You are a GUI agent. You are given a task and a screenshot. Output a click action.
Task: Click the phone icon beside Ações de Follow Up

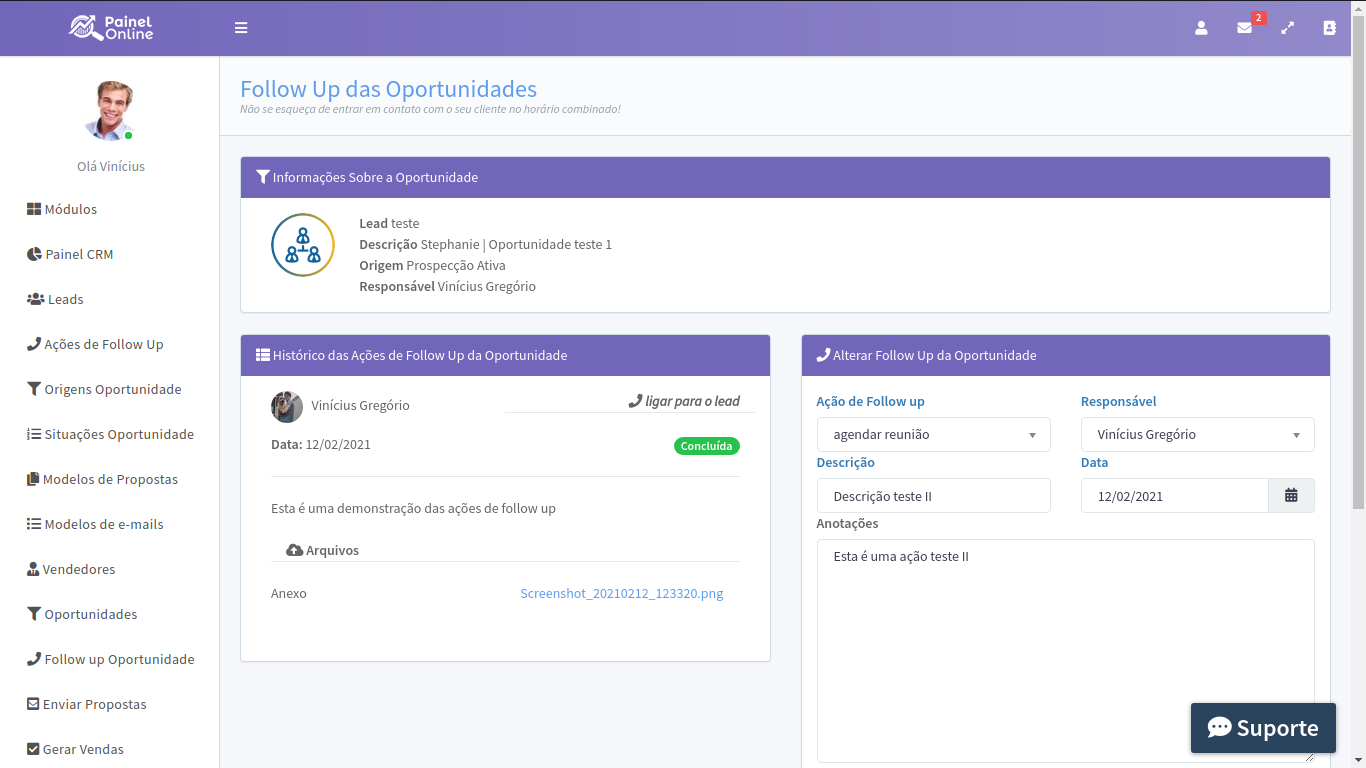(x=33, y=344)
